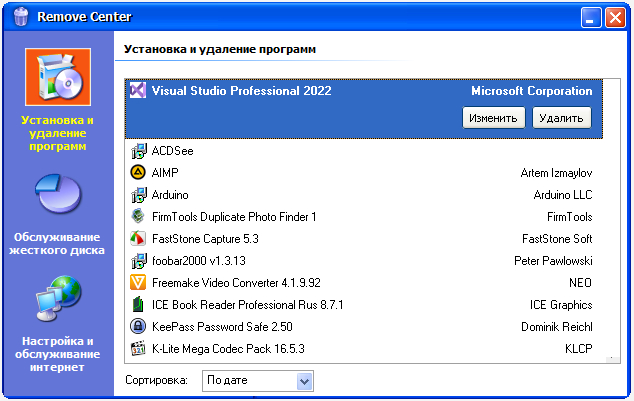Select Настройка и обслуживание интернет label
634x401 pixels.
tap(57, 354)
